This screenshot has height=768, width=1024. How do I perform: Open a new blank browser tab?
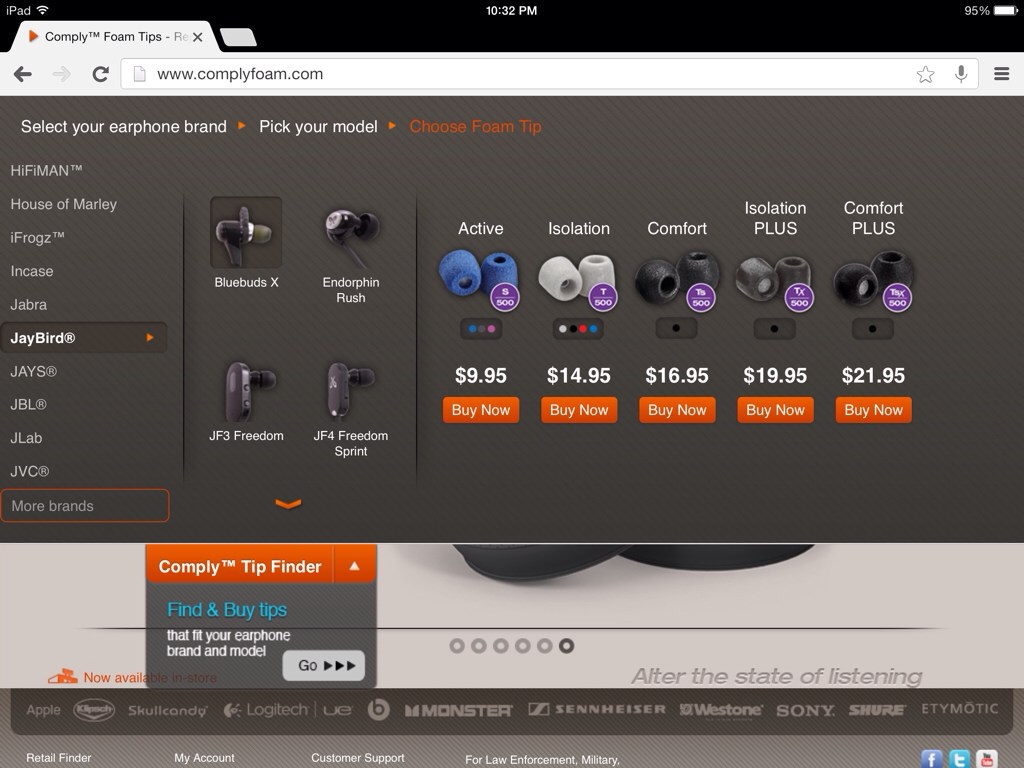[x=238, y=37]
